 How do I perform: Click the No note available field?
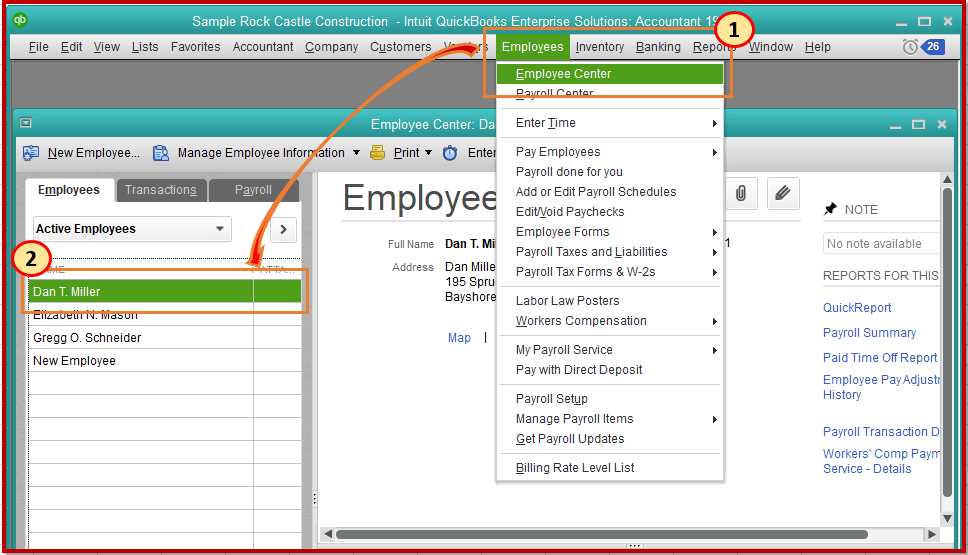[x=882, y=243]
